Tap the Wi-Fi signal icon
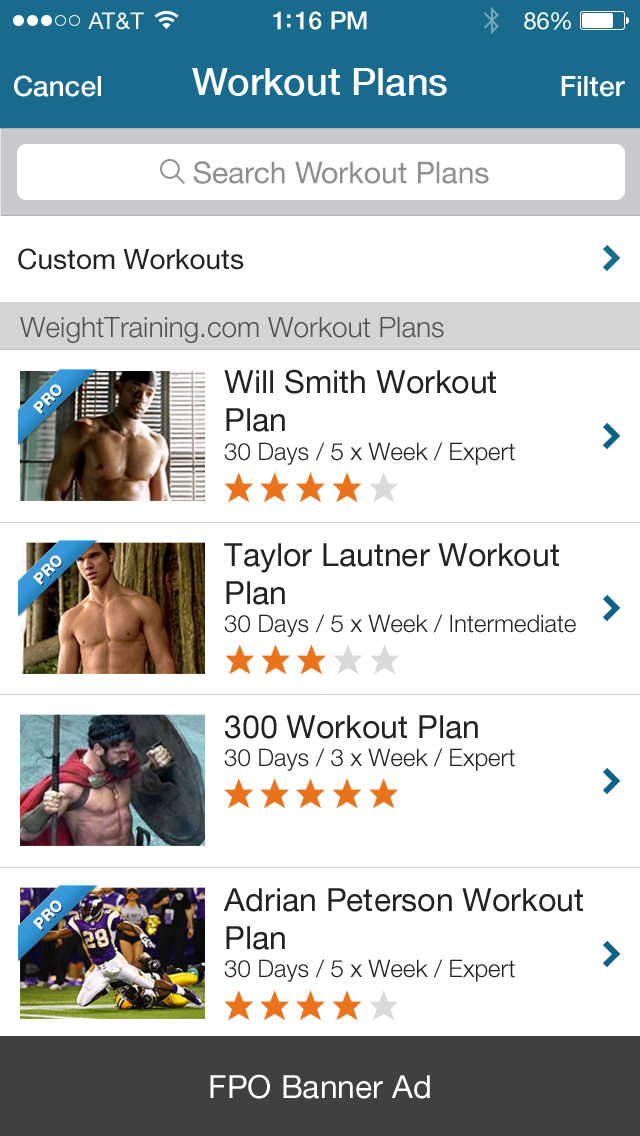Screen dimensions: 640x1136 click(x=167, y=21)
